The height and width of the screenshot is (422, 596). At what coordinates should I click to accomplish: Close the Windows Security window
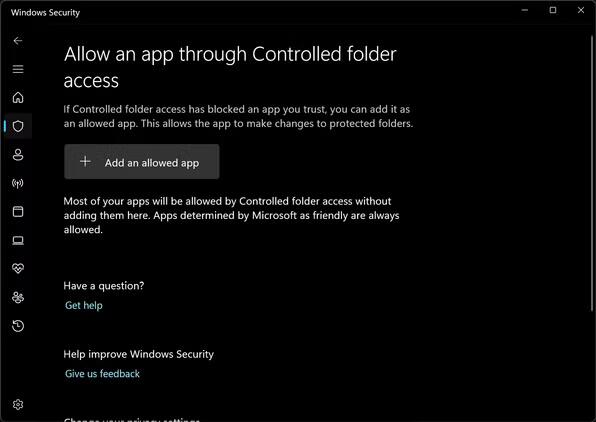click(581, 10)
